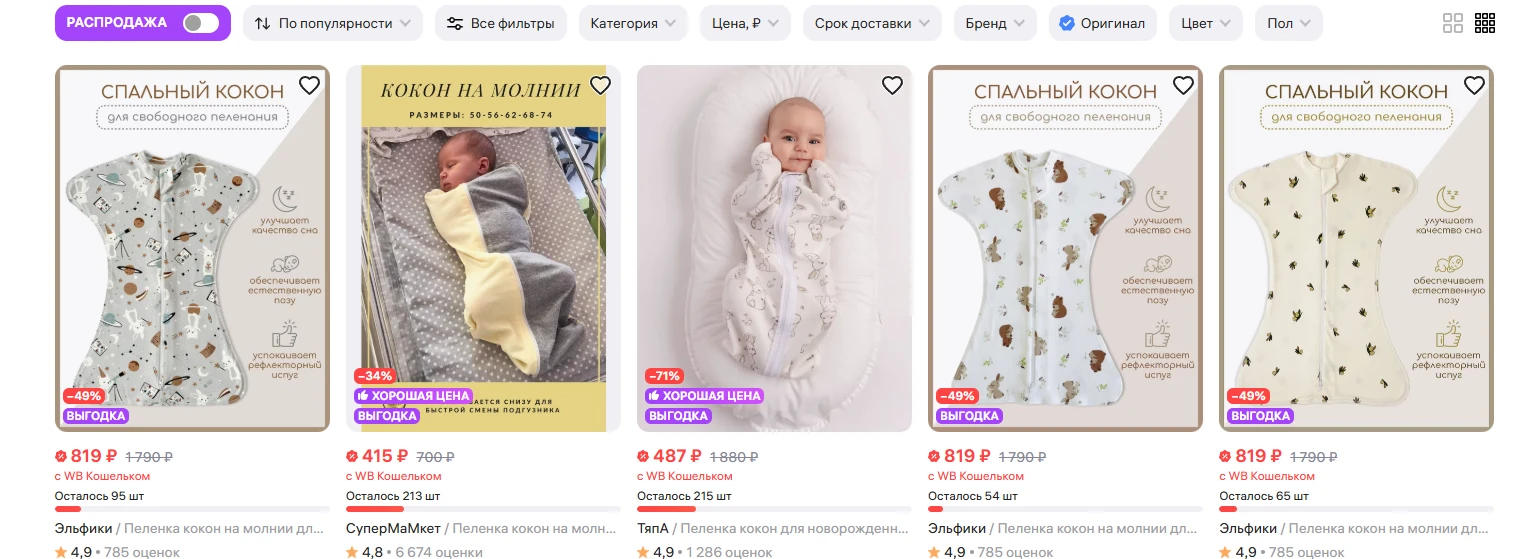1526x559 pixels.
Task: Expand the Цена, ₽ price filter
Action: pos(745,23)
